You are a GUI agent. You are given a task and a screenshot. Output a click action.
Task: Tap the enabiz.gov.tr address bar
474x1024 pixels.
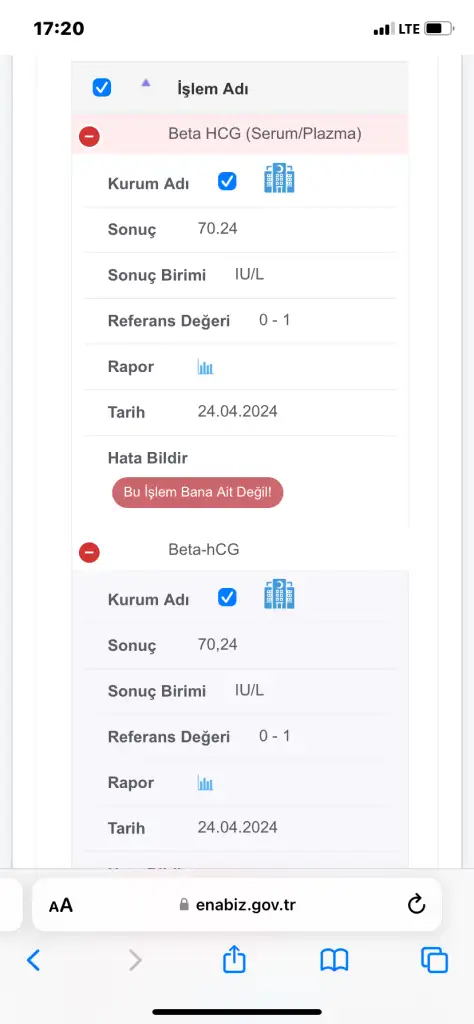point(237,904)
